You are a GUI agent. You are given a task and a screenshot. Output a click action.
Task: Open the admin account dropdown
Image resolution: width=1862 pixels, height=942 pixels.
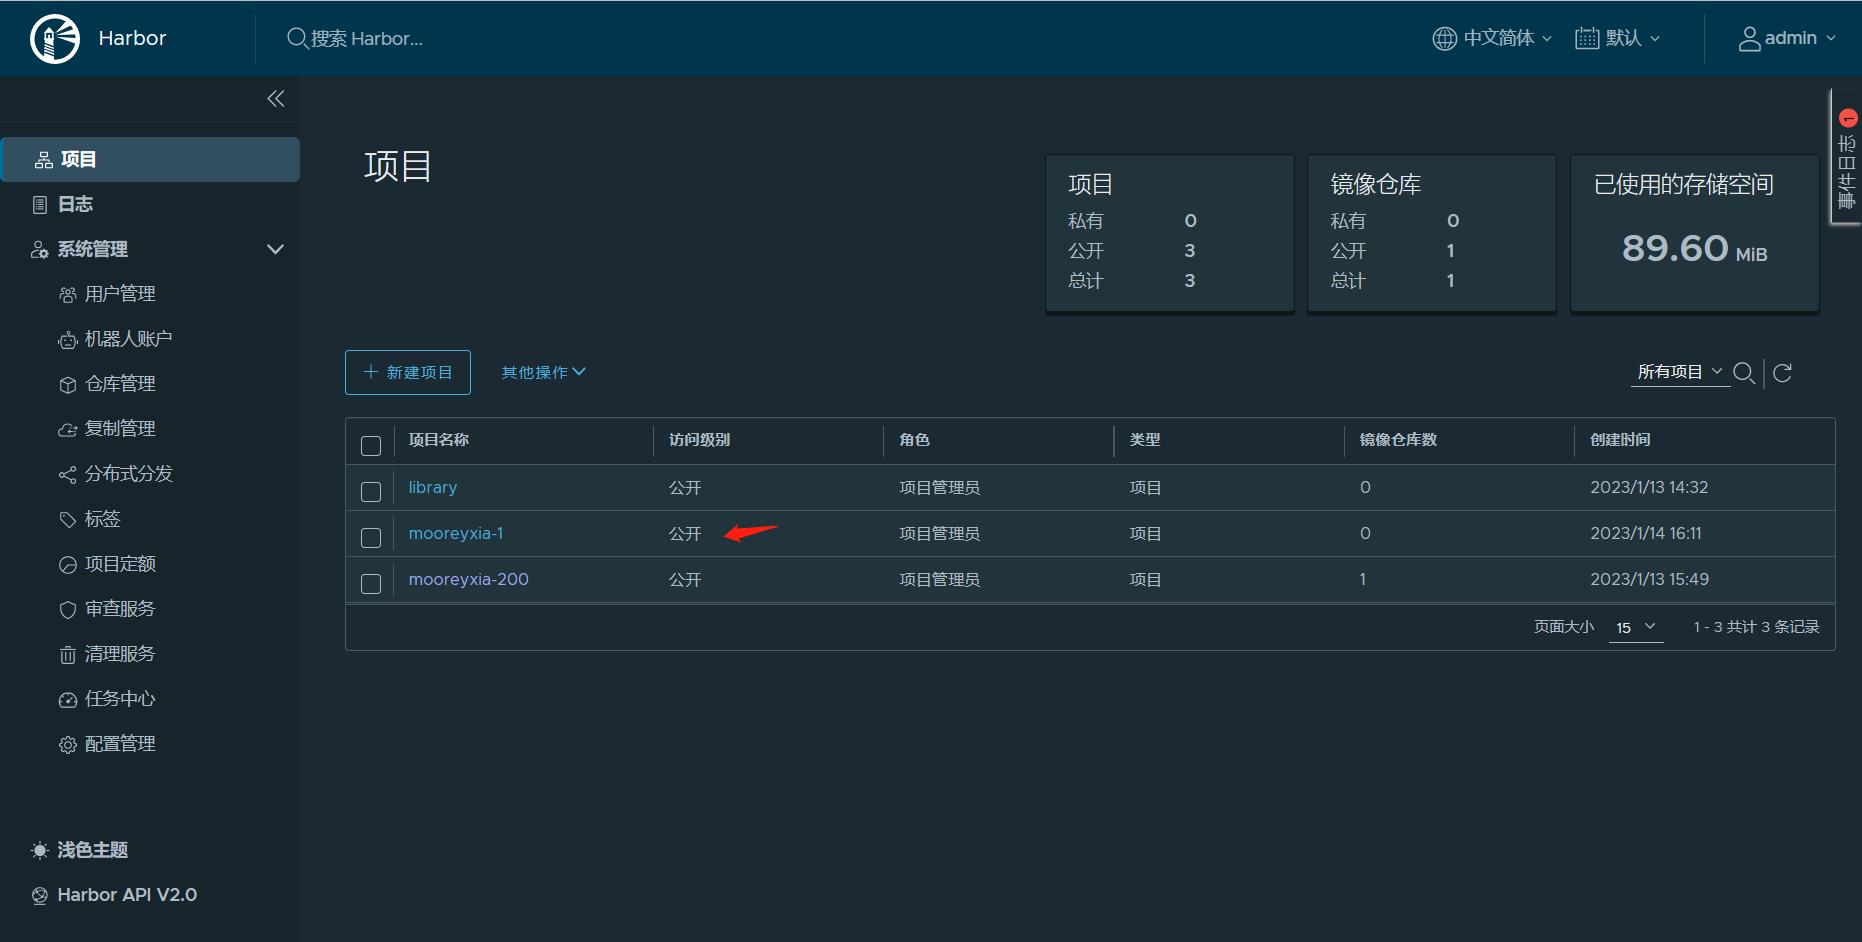click(x=1787, y=38)
